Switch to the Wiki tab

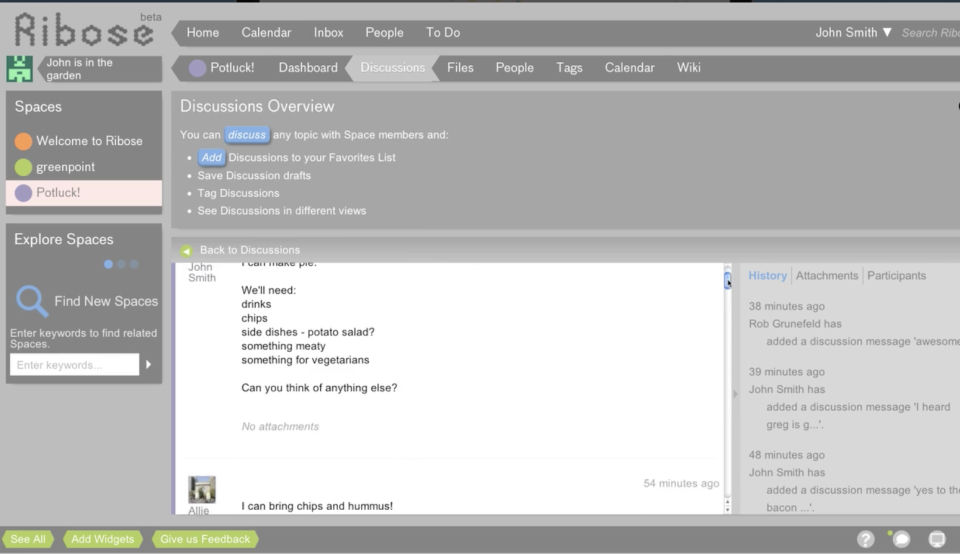pos(688,68)
